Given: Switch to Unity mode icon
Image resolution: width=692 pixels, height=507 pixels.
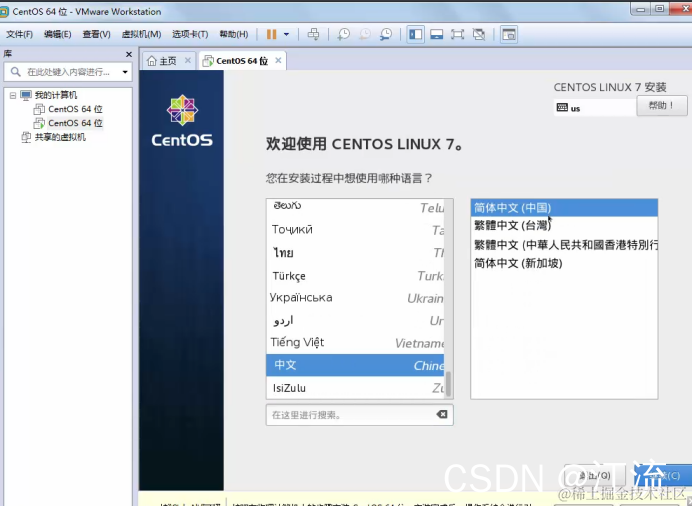Looking at the screenshot, I should (x=478, y=34).
